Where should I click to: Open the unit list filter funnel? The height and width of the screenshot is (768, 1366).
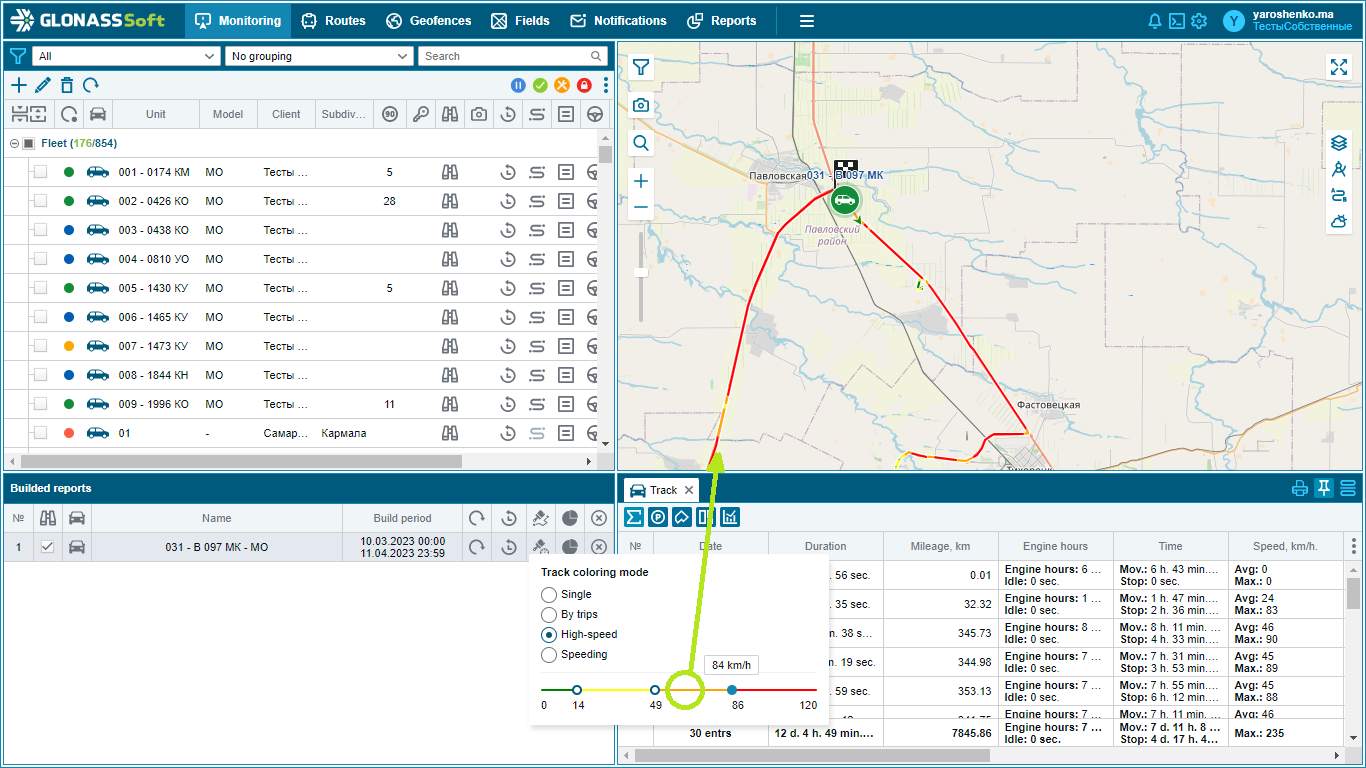point(17,56)
